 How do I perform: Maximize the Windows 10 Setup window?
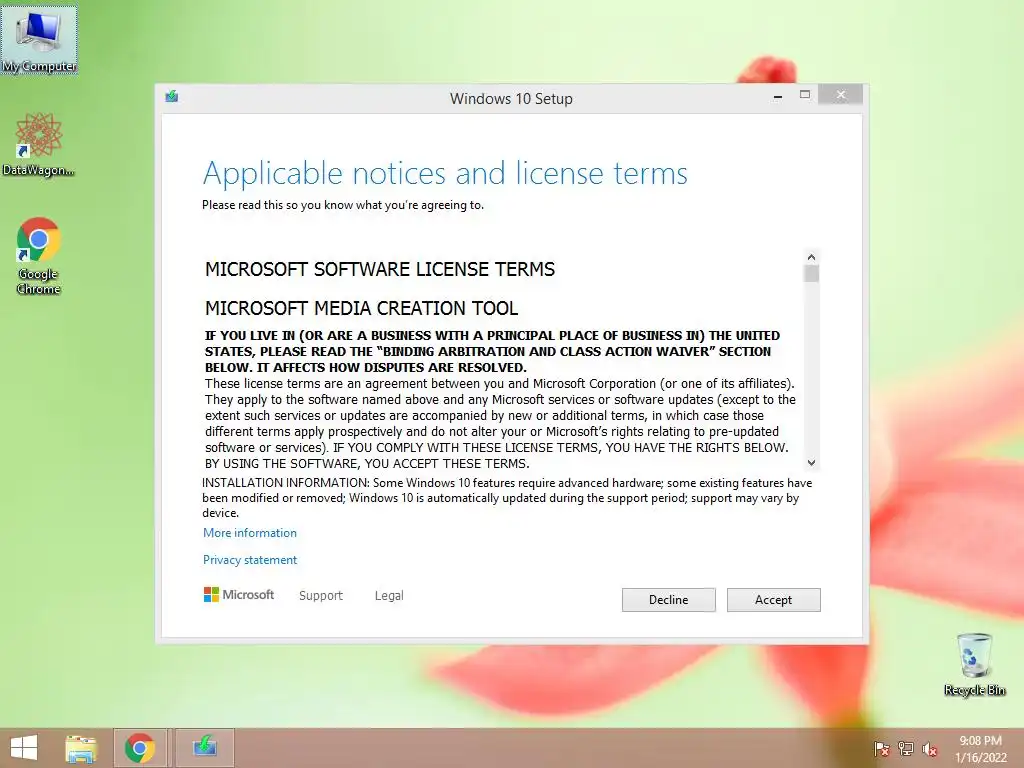click(805, 95)
